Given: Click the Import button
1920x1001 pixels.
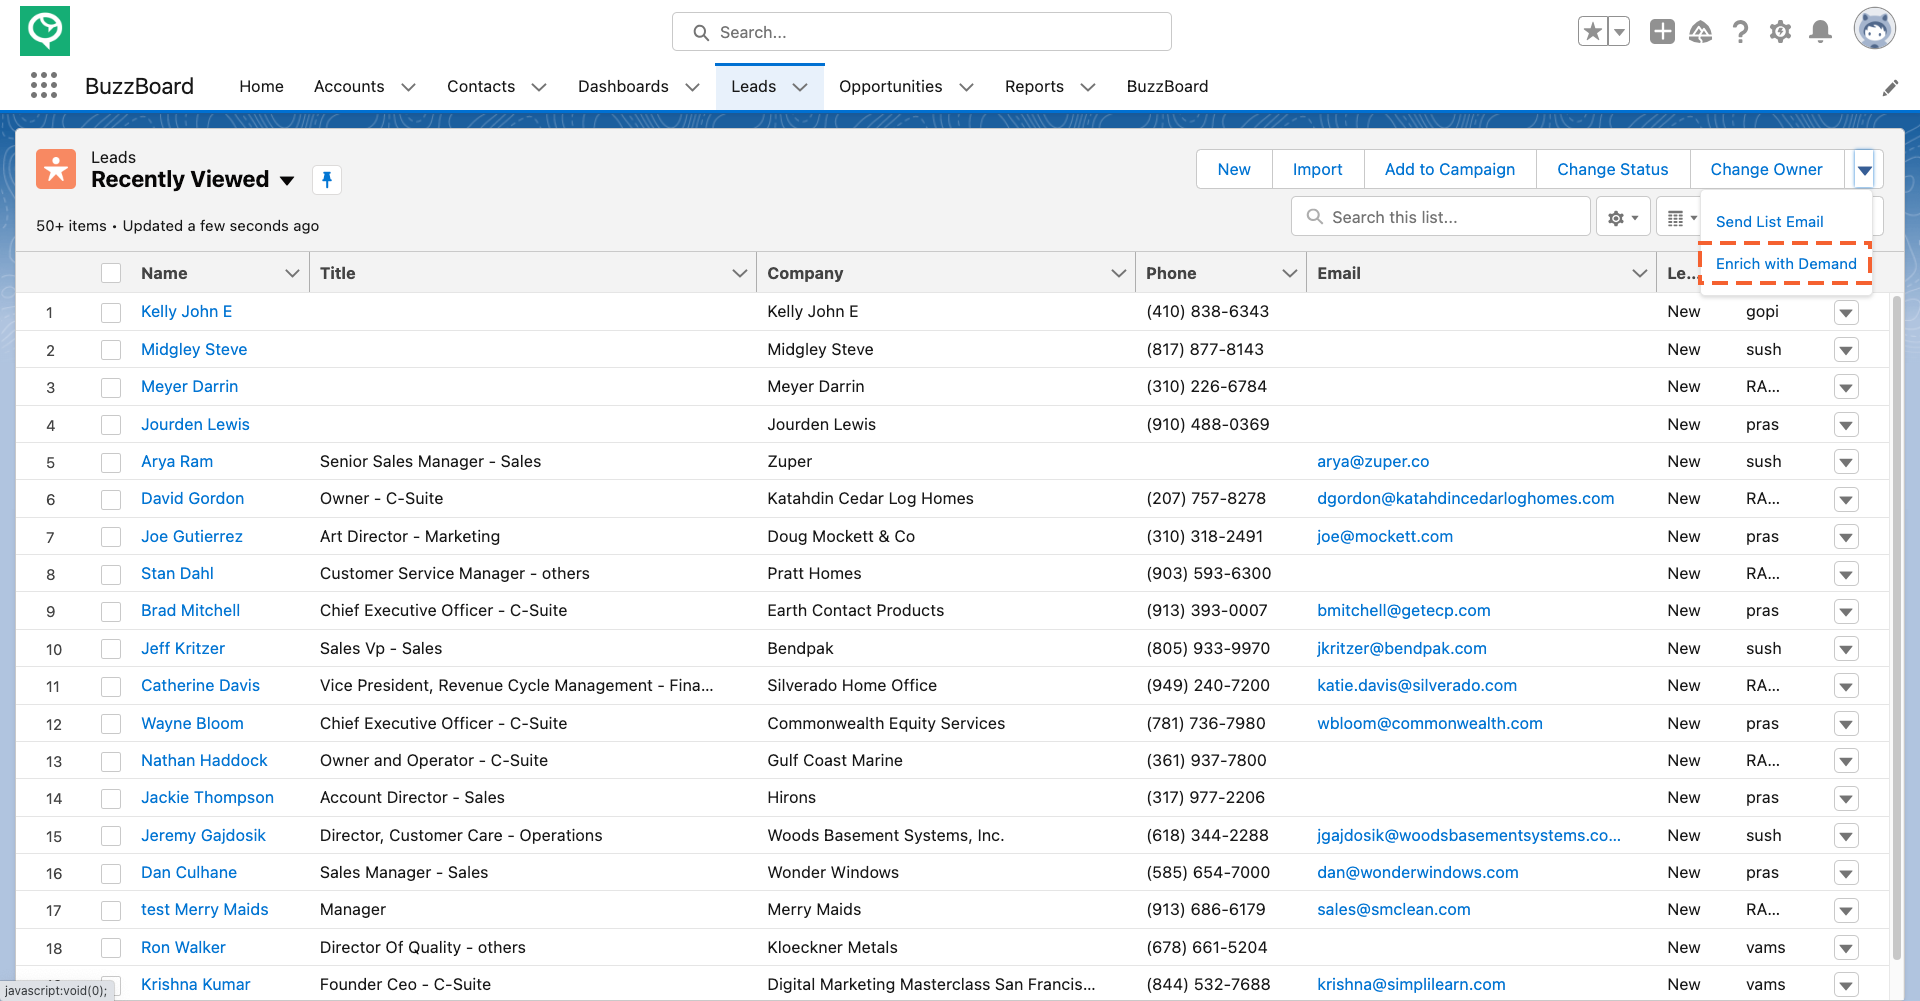Looking at the screenshot, I should (1317, 169).
